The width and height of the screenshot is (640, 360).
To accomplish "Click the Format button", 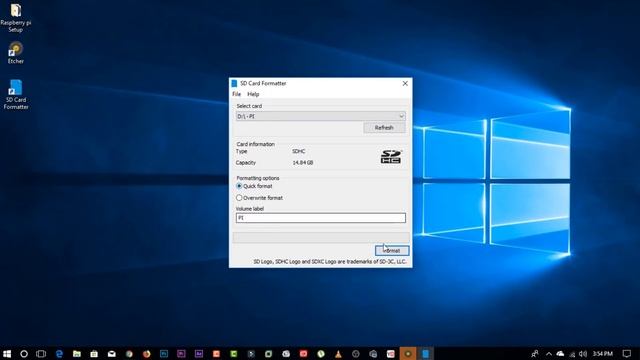I will click(x=392, y=251).
